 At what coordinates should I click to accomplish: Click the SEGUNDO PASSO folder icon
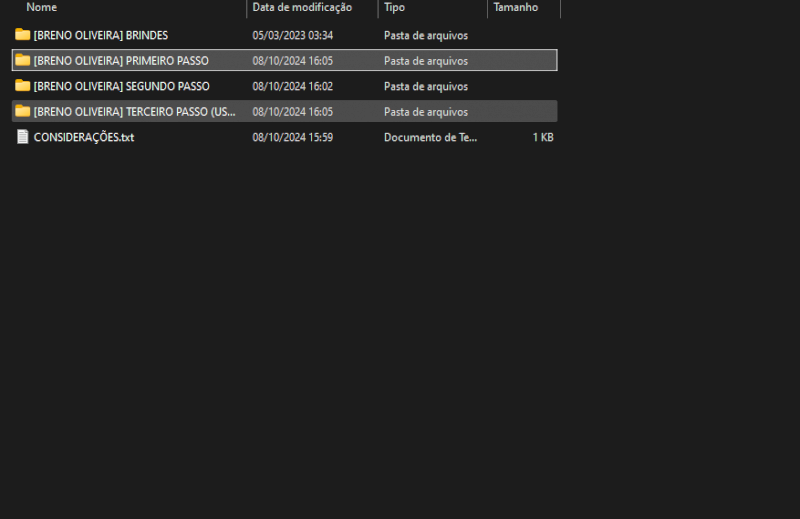click(22, 86)
